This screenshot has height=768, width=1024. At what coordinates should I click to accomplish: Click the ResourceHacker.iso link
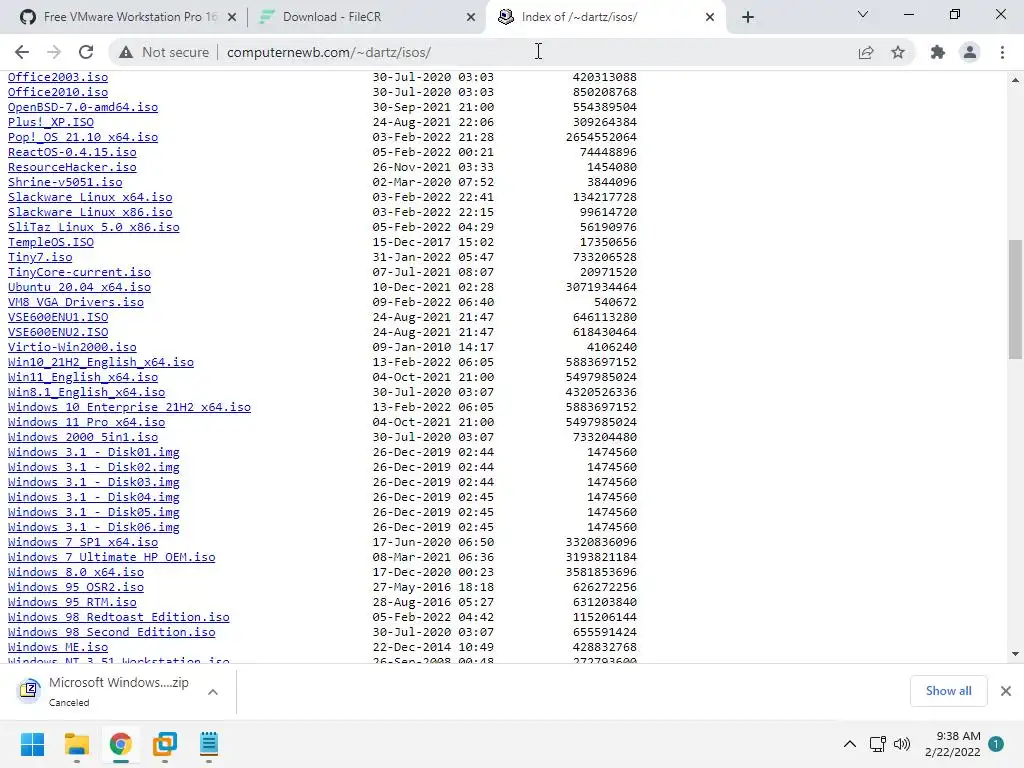72,167
